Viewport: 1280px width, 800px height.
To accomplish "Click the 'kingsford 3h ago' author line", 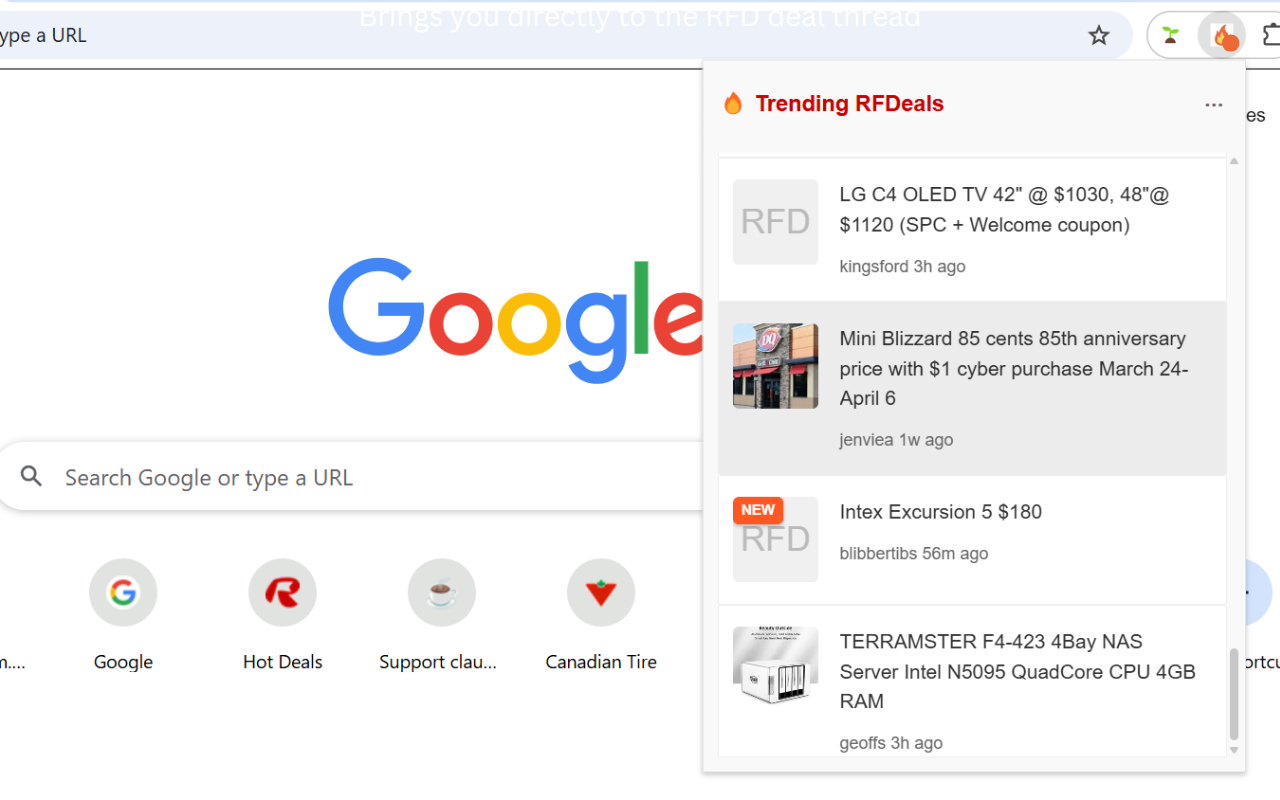I will pos(902,266).
